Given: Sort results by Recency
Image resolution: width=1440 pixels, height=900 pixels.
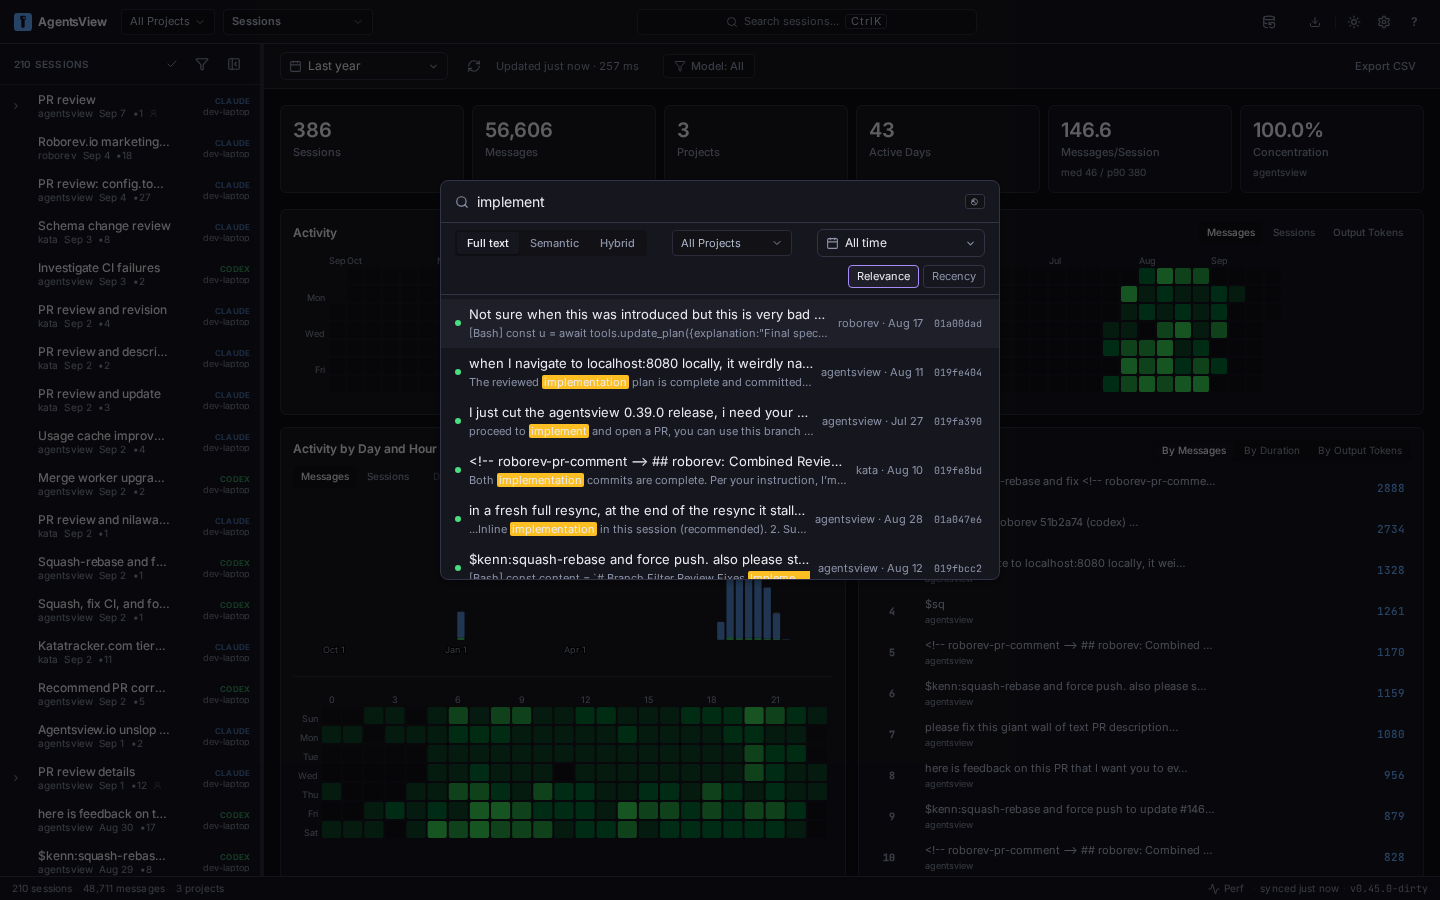Looking at the screenshot, I should (x=954, y=276).
